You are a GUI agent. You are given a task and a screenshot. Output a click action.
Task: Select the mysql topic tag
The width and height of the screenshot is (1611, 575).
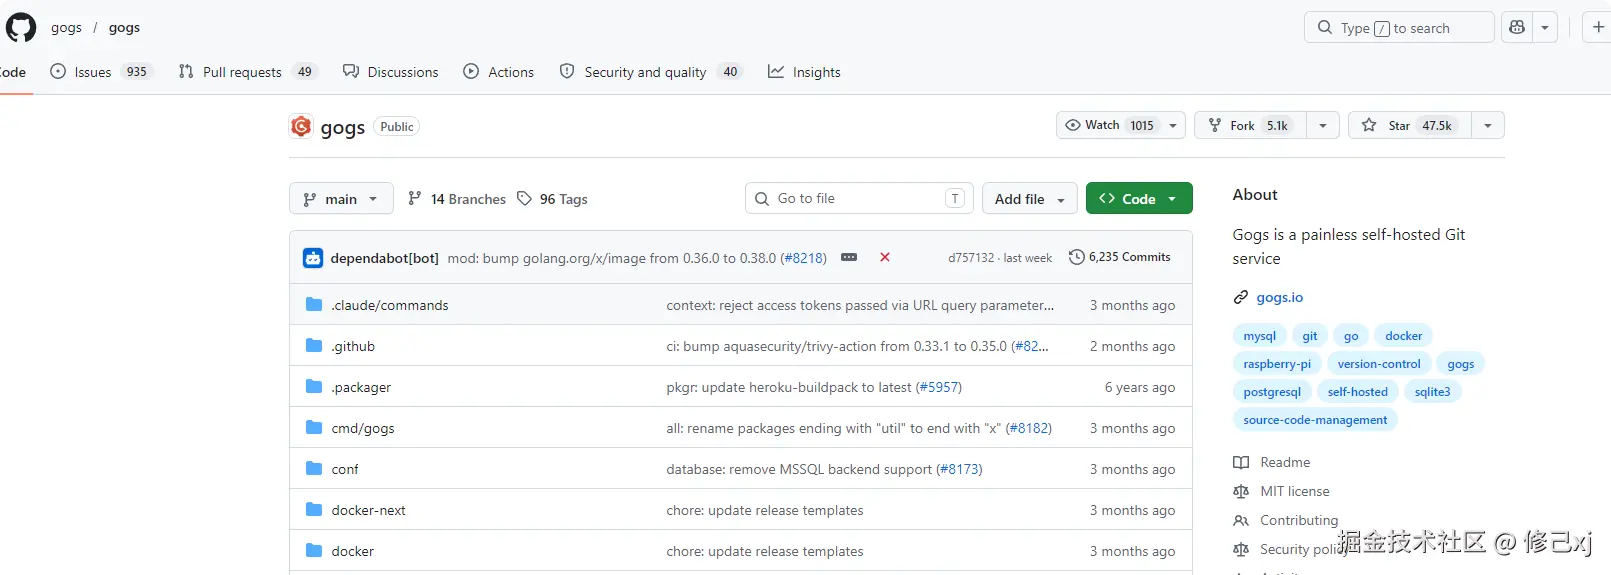1260,336
